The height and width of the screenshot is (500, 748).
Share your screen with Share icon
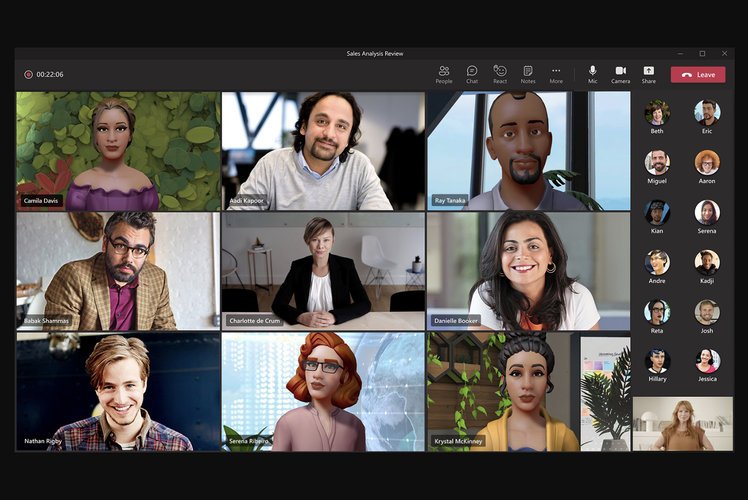649,74
